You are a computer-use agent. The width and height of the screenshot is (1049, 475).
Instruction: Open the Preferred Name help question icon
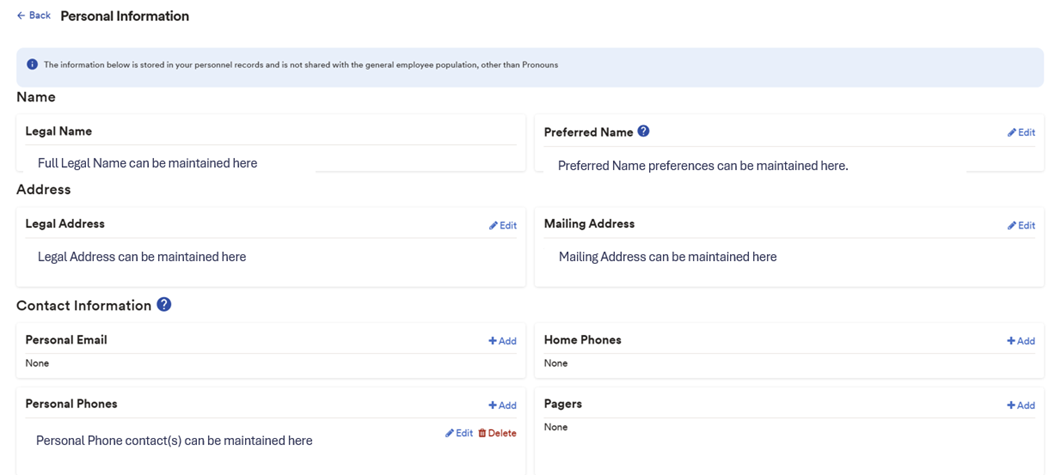[643, 131]
